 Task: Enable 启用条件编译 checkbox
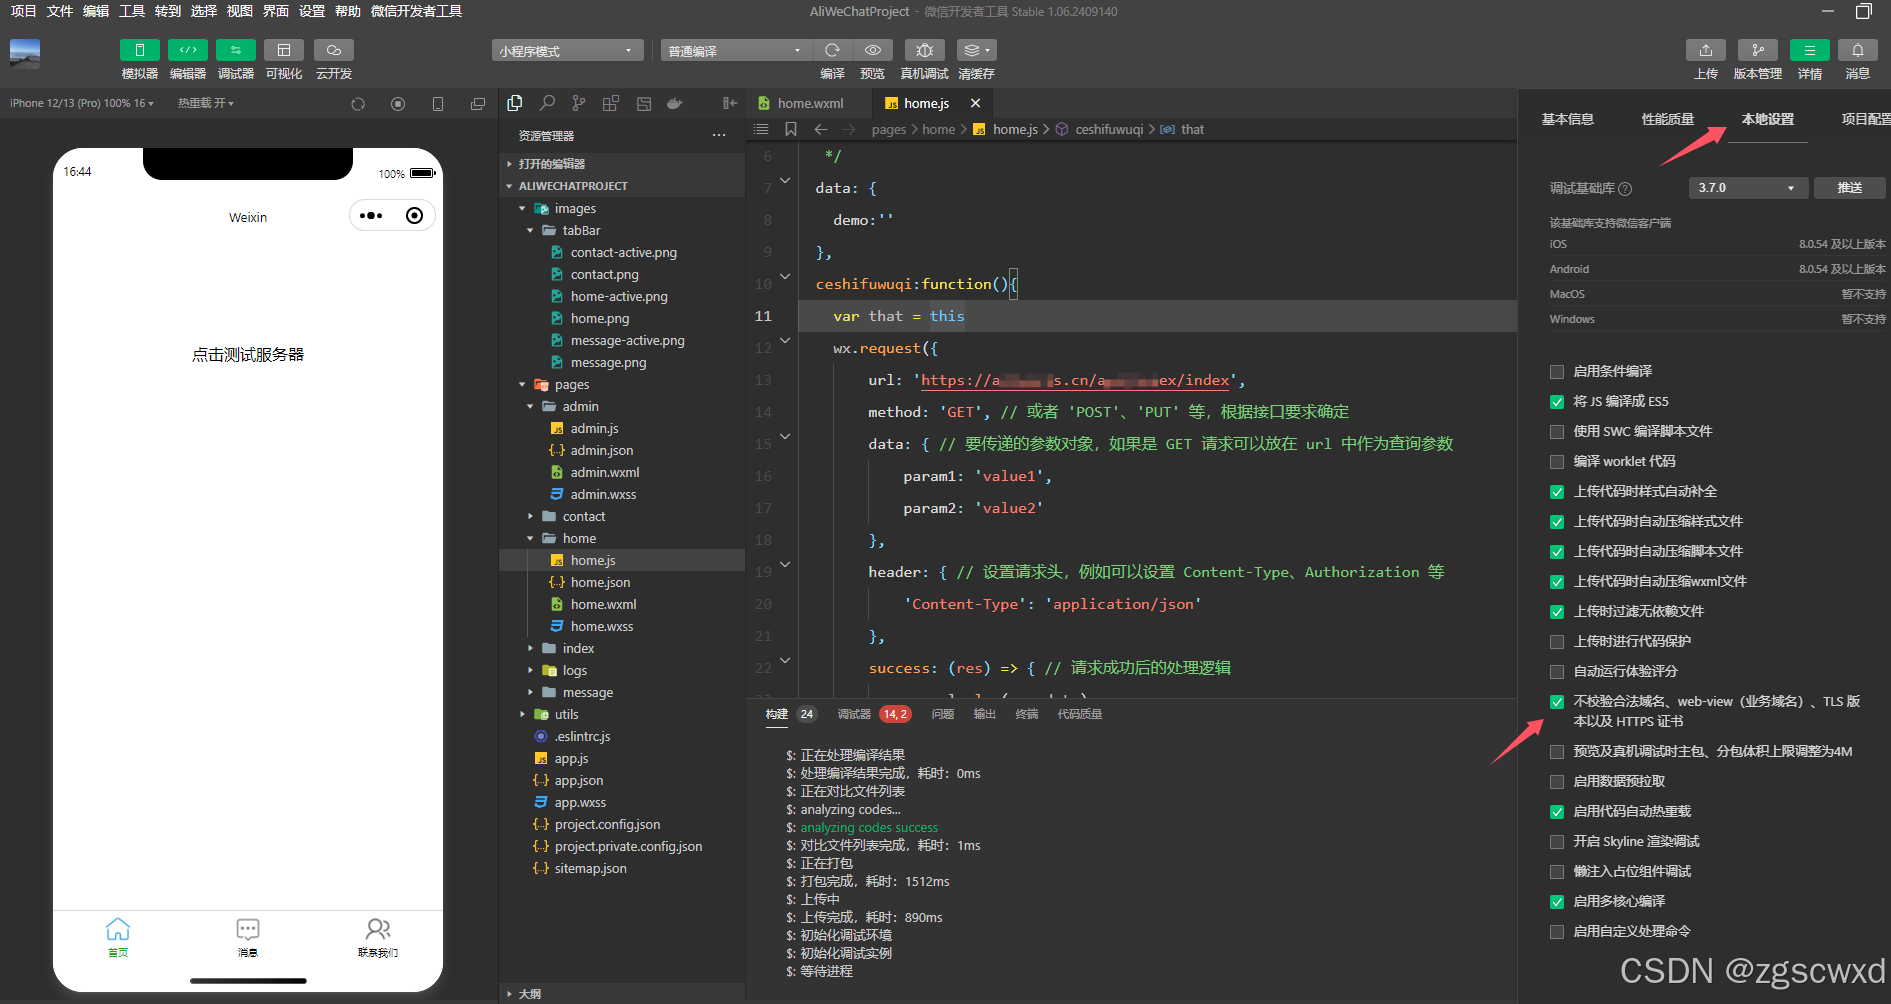pyautogui.click(x=1557, y=372)
